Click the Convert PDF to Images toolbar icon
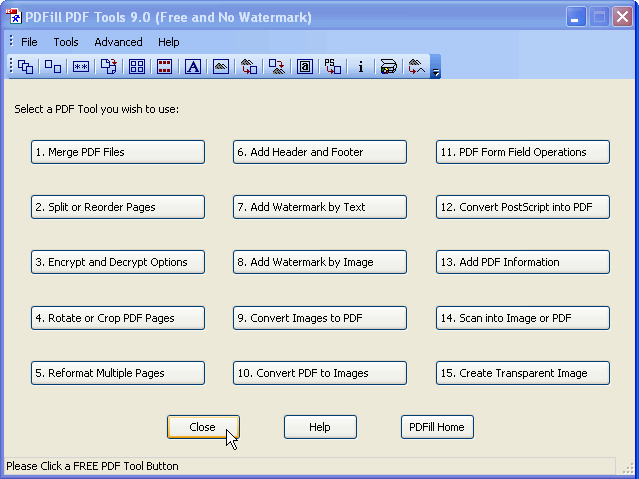Image resolution: width=639 pixels, height=479 pixels. click(x=277, y=66)
